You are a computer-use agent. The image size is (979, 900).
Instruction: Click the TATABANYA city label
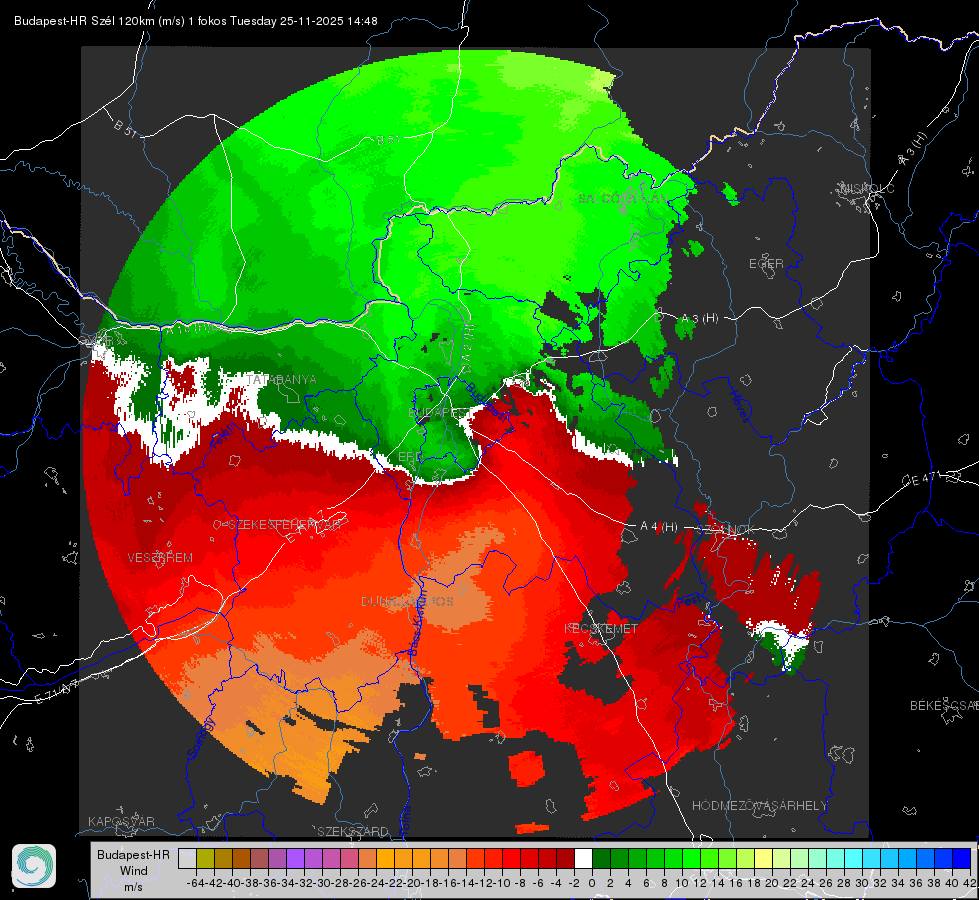coord(281,379)
